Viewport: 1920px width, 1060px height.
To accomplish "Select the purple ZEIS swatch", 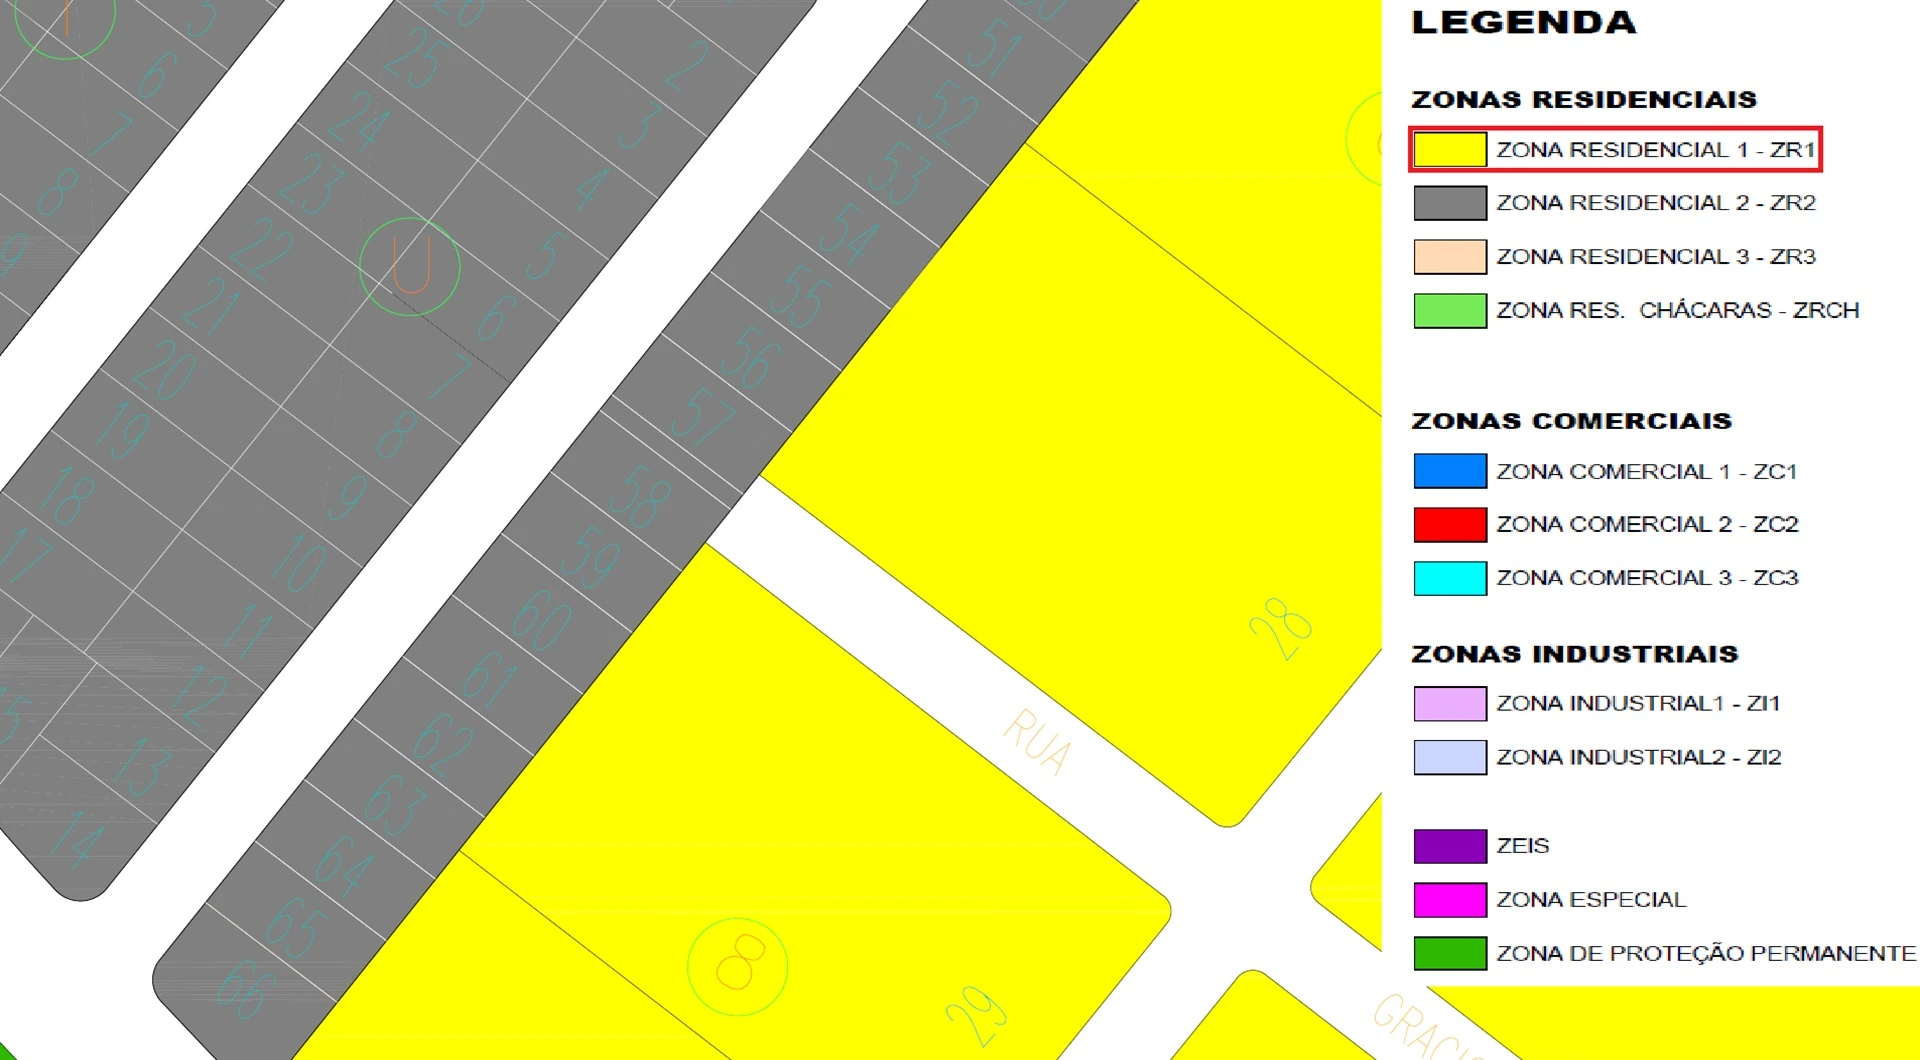I will pyautogui.click(x=1449, y=846).
